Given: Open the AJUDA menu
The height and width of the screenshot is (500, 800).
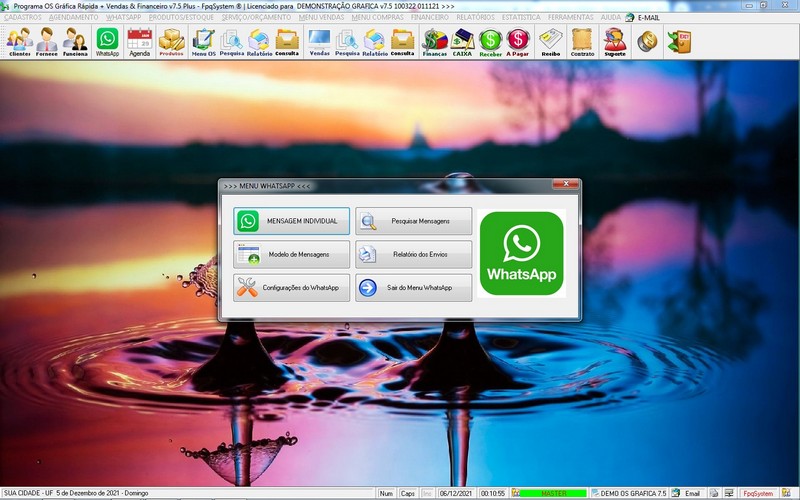Looking at the screenshot, I should click(610, 17).
